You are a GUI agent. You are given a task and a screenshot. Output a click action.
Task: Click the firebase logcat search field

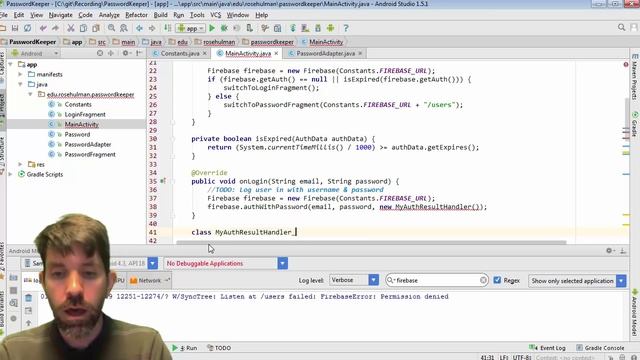436,280
